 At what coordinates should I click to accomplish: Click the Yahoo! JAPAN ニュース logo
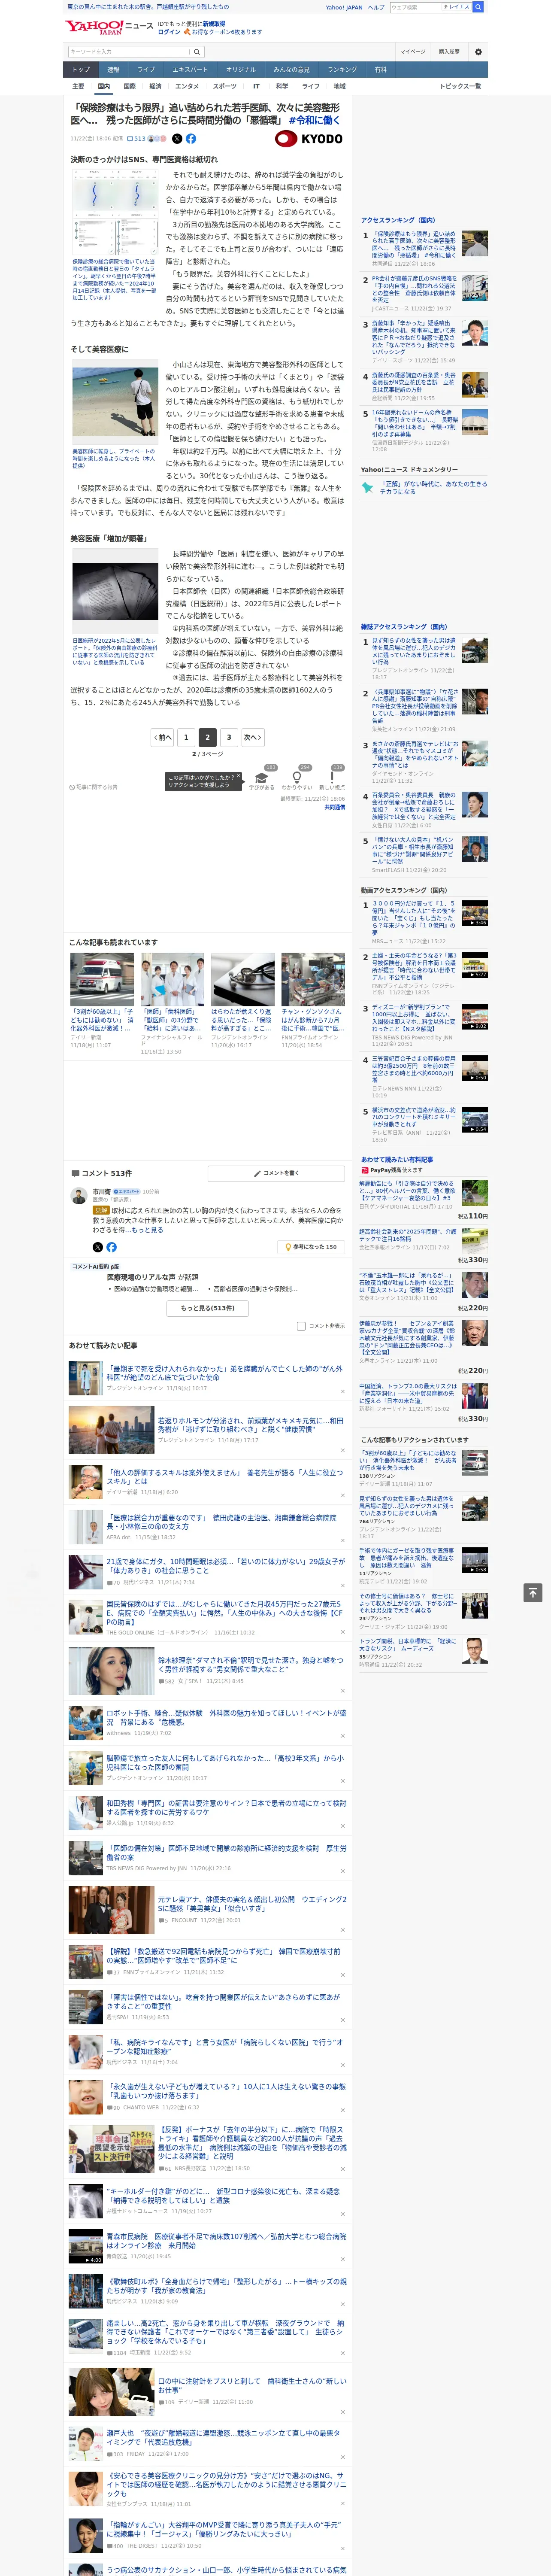click(x=108, y=27)
